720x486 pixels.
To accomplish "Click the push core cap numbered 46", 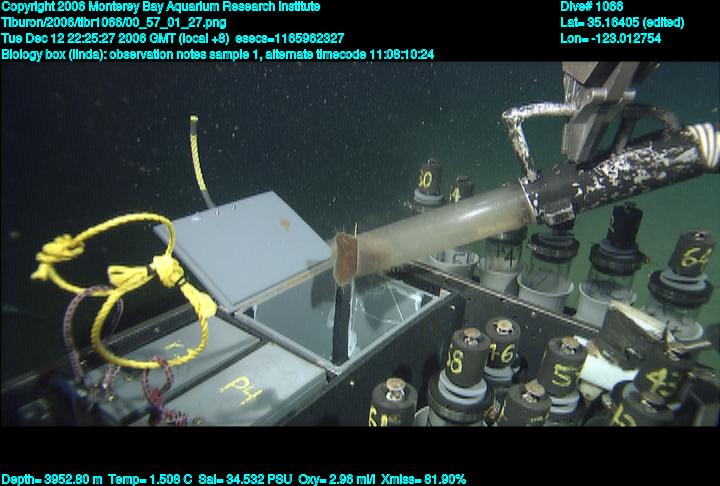I will point(502,343).
